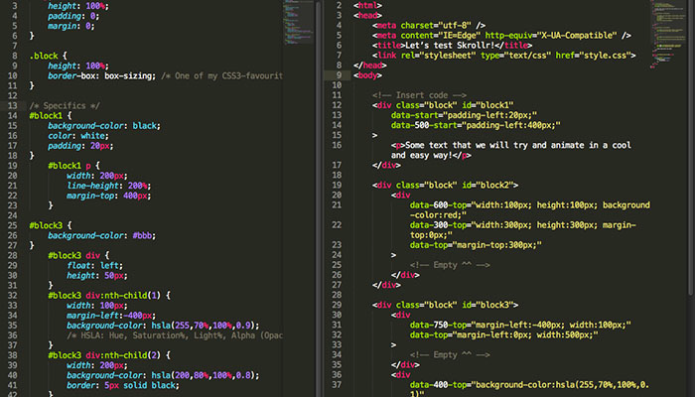The height and width of the screenshot is (397, 695).
Task: Select highlighted line number 9 in HTML gutter
Action: coord(339,75)
